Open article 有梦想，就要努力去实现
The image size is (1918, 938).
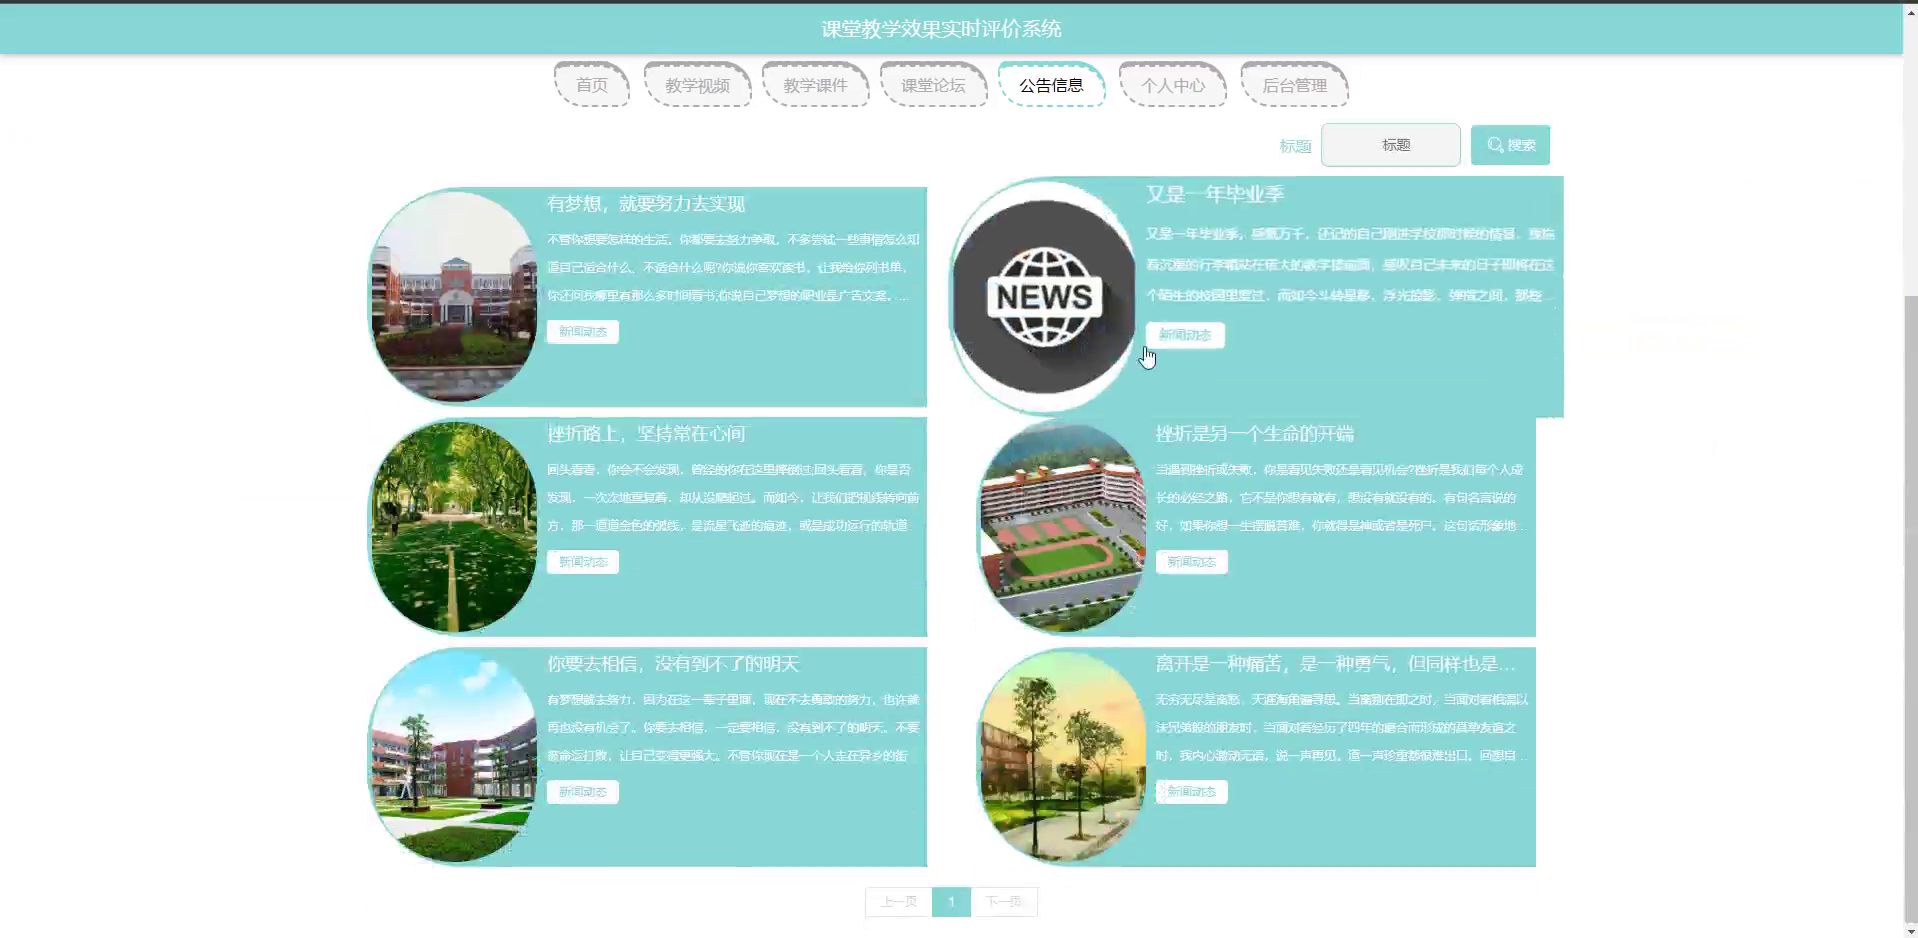pos(646,204)
